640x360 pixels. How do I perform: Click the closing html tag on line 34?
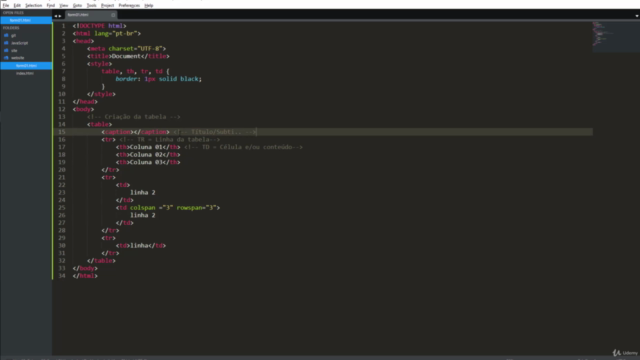coord(85,276)
